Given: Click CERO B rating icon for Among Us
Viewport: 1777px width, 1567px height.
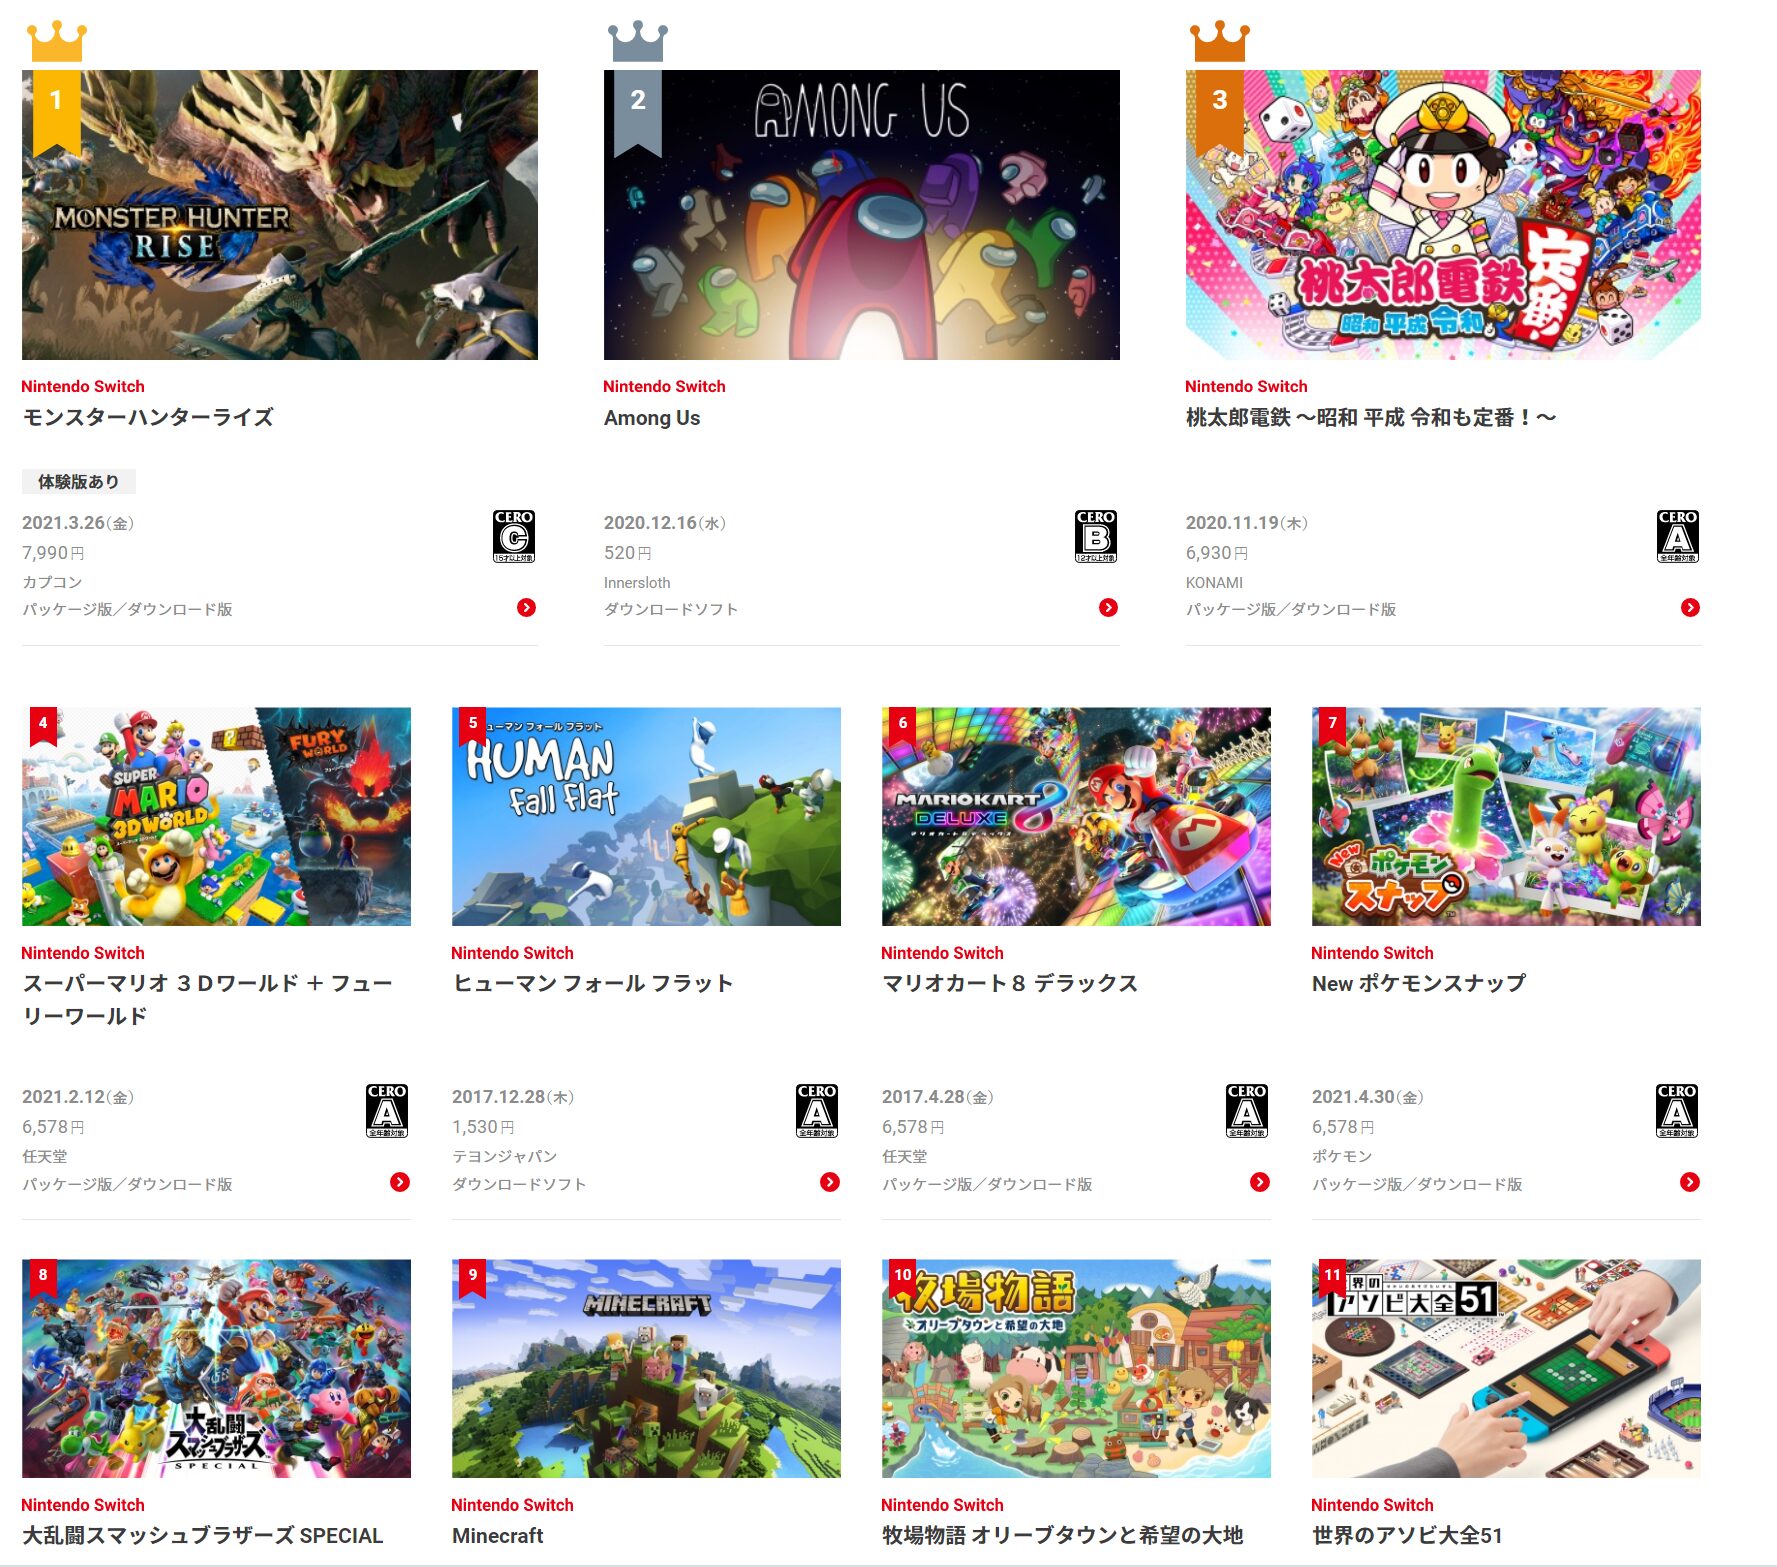Looking at the screenshot, I should (x=1096, y=536).
